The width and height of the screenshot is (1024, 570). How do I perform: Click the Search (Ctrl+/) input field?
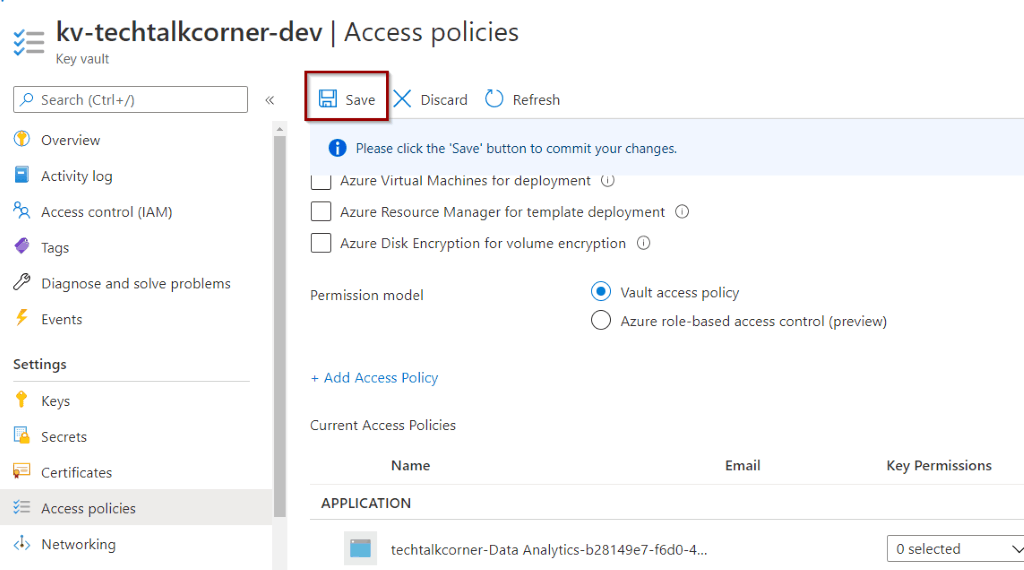click(x=131, y=99)
